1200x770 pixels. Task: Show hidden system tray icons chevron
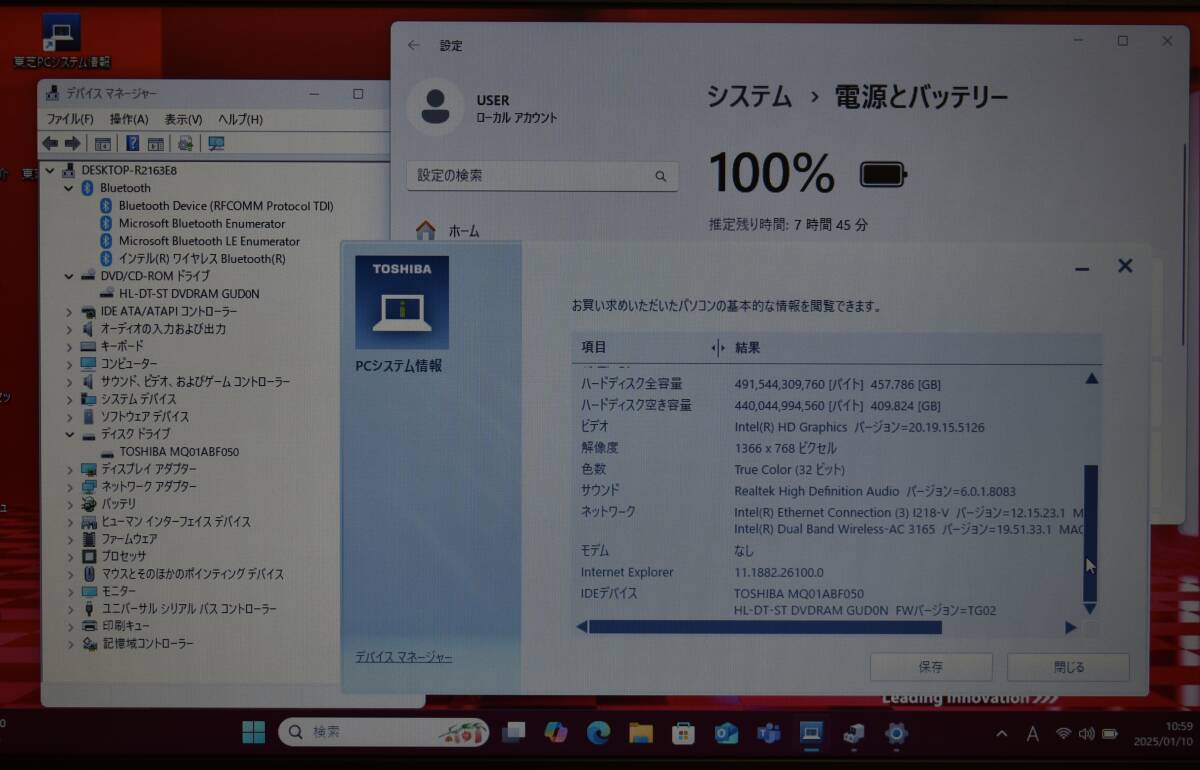click(x=1002, y=733)
